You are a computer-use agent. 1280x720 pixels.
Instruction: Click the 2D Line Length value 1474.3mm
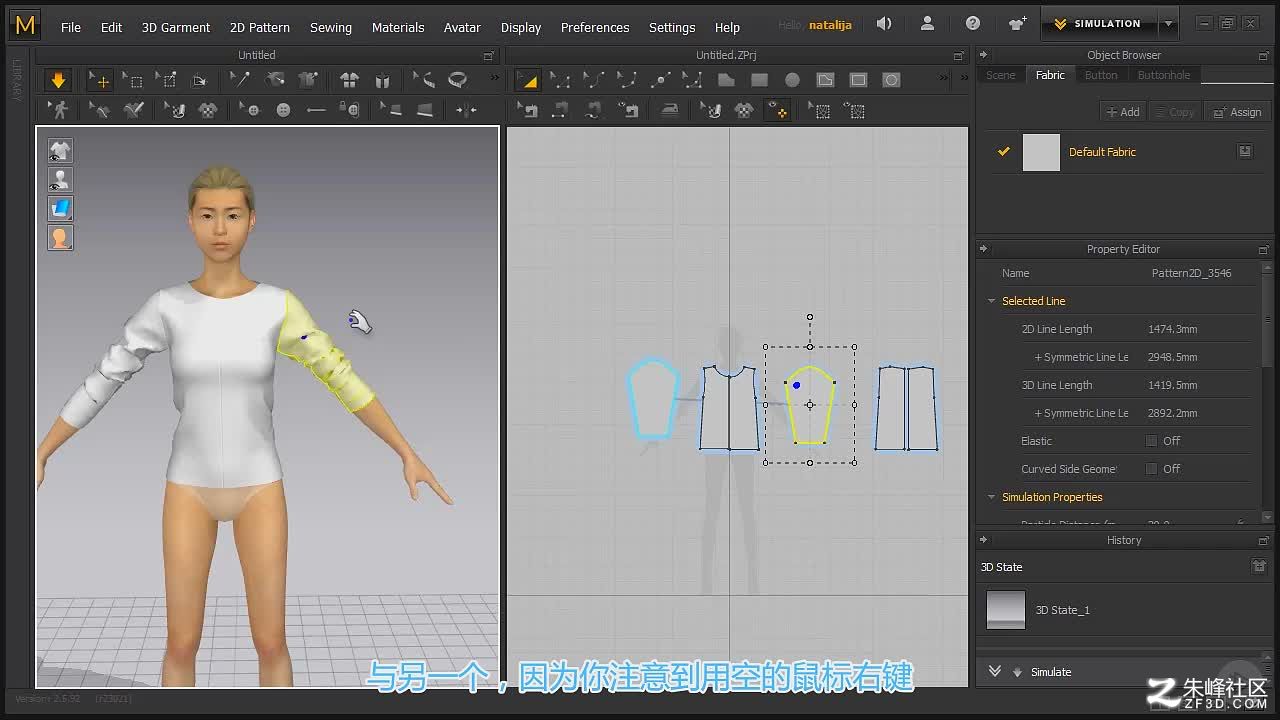(x=1172, y=329)
